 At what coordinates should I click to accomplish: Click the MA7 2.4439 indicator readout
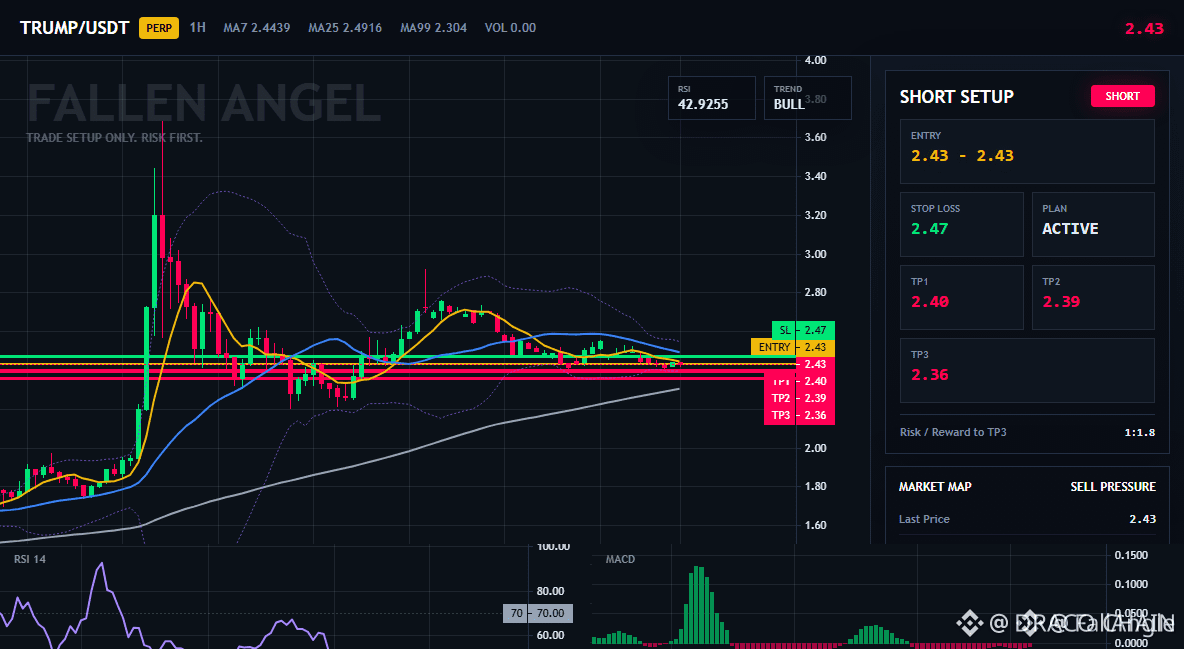coord(257,28)
